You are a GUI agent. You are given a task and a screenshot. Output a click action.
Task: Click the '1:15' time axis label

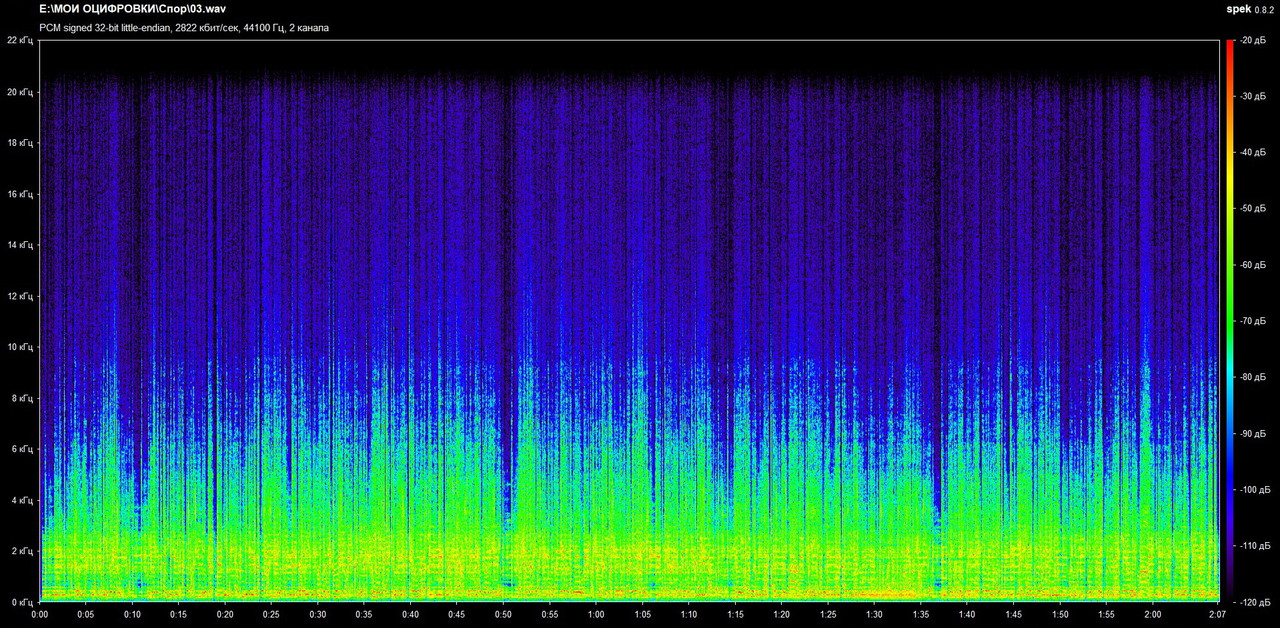tap(736, 615)
